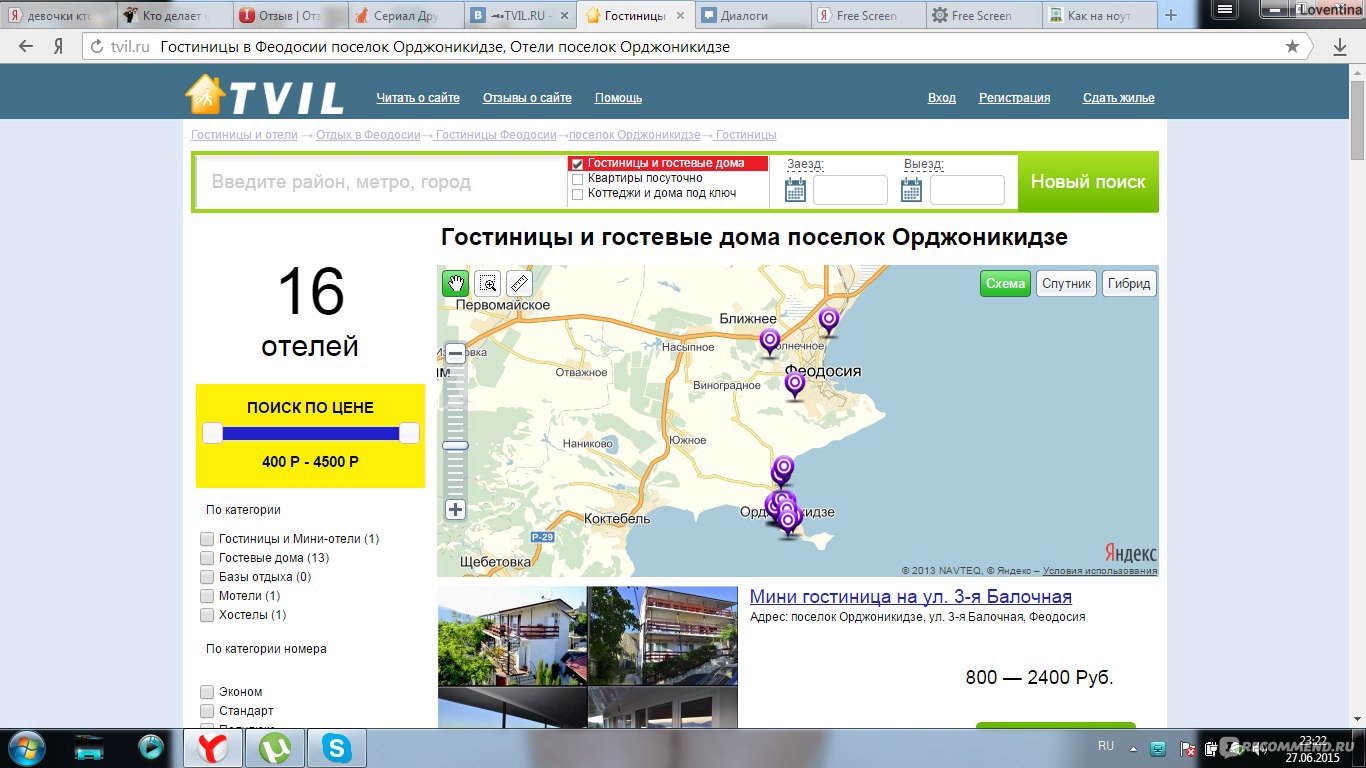Click the Заезд date input field

pos(850,190)
